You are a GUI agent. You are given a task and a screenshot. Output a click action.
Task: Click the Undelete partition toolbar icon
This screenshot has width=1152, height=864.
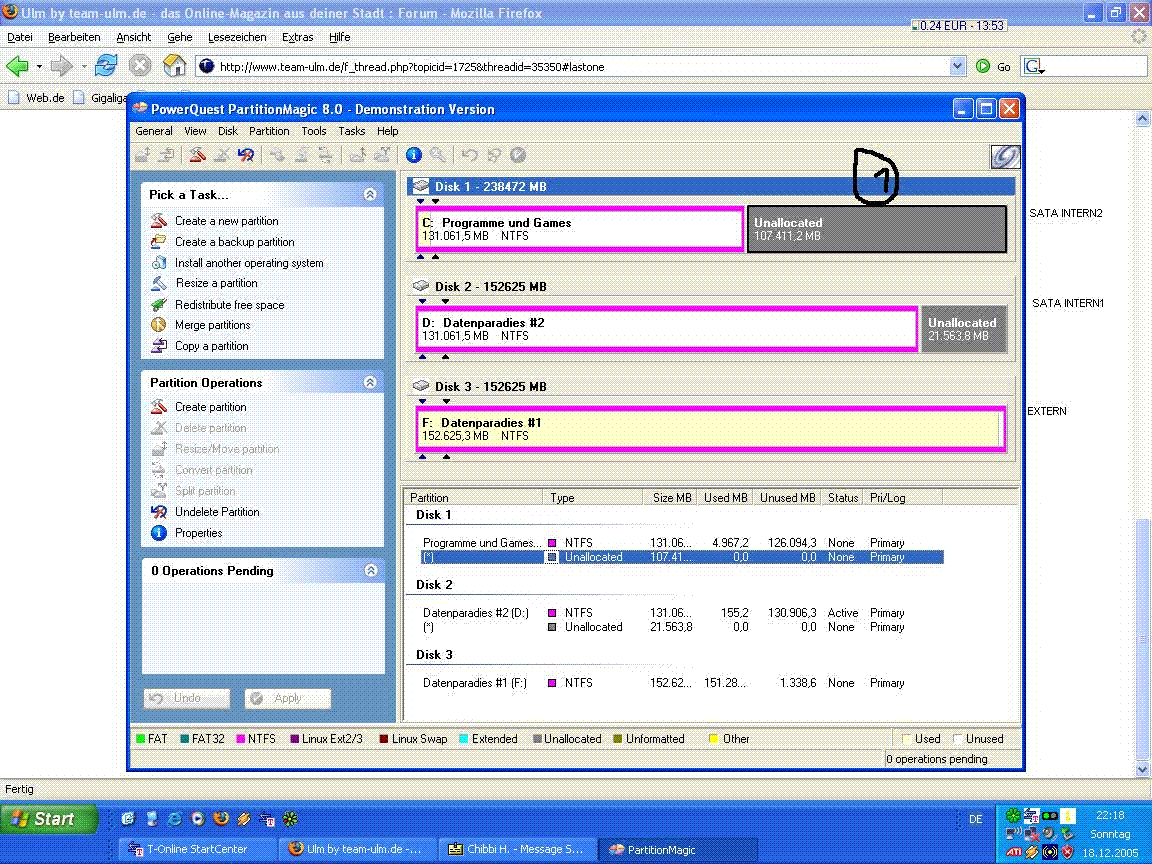[x=246, y=154]
